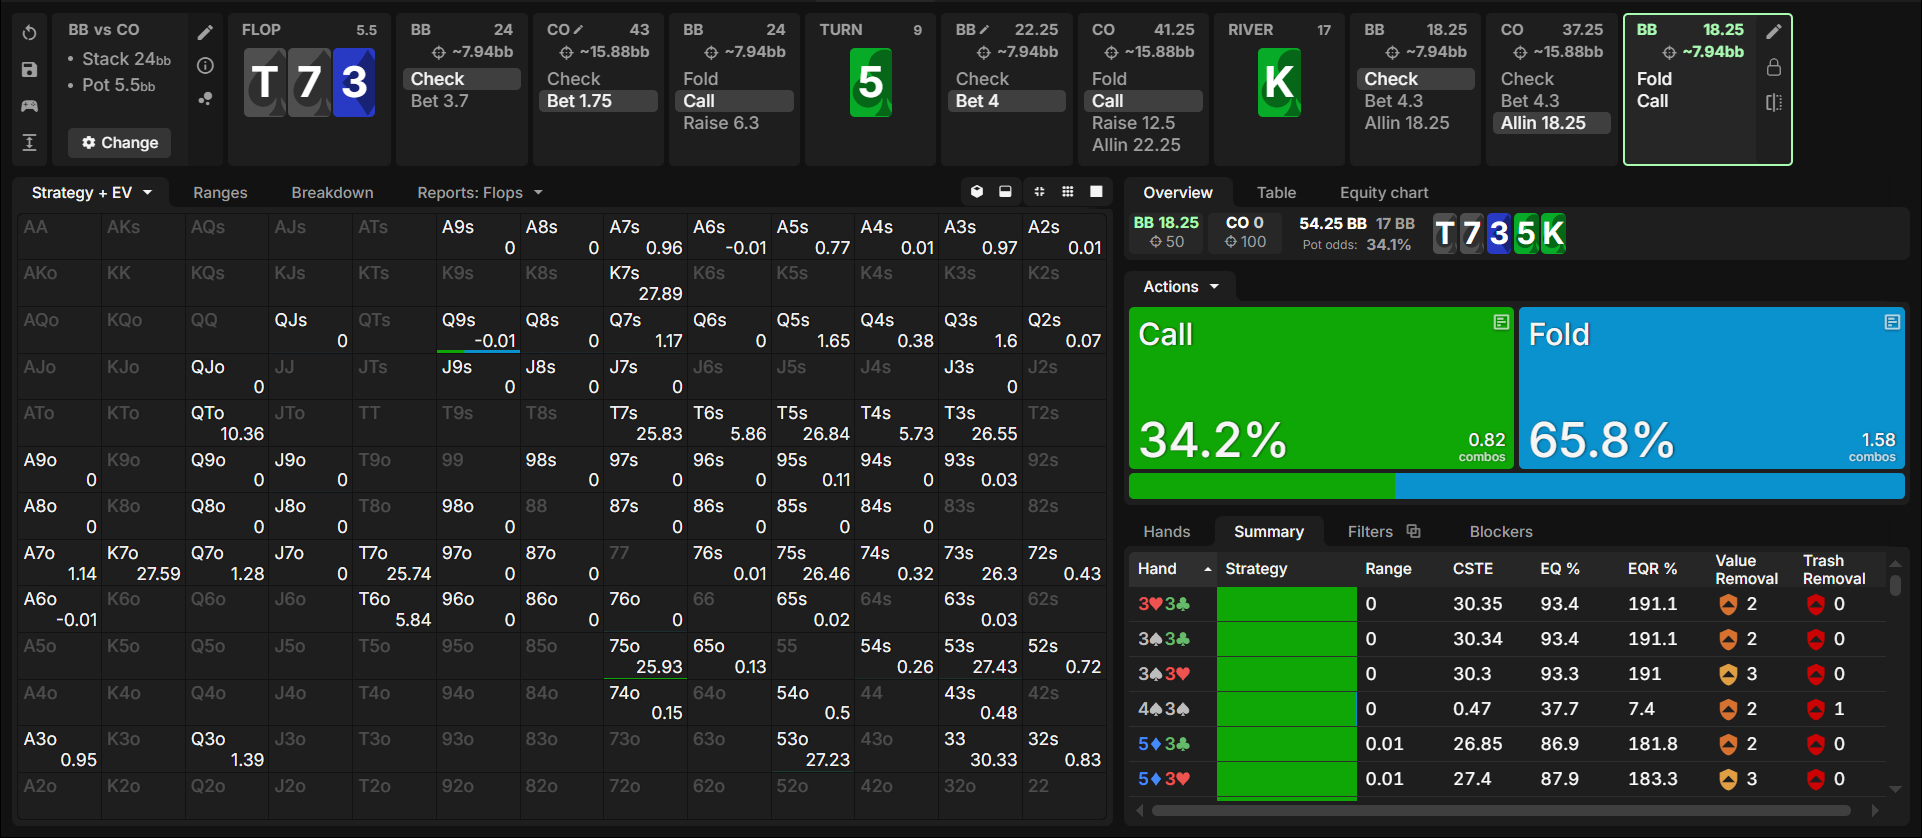Click the expand icon in the blue Fold box

tap(1892, 322)
